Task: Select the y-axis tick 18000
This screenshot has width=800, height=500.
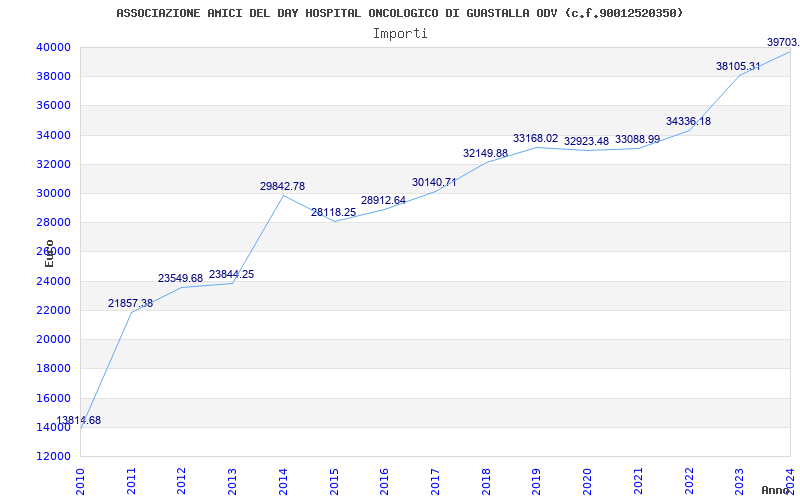Action: pyautogui.click(x=53, y=368)
